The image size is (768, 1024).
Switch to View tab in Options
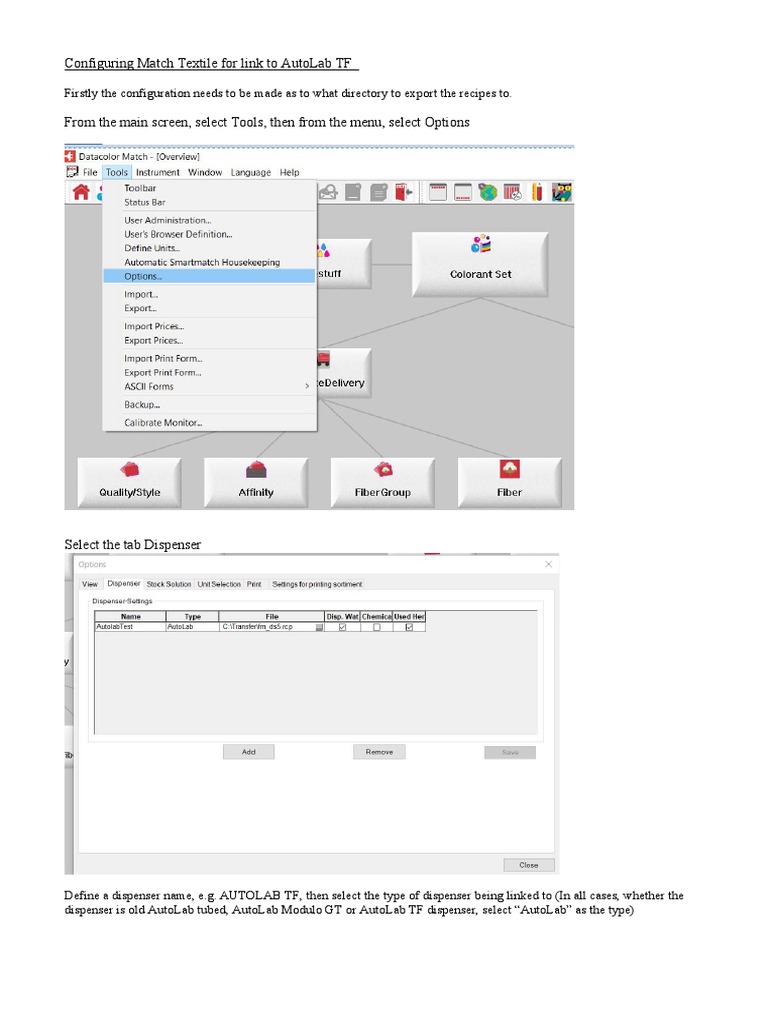pyautogui.click(x=89, y=584)
